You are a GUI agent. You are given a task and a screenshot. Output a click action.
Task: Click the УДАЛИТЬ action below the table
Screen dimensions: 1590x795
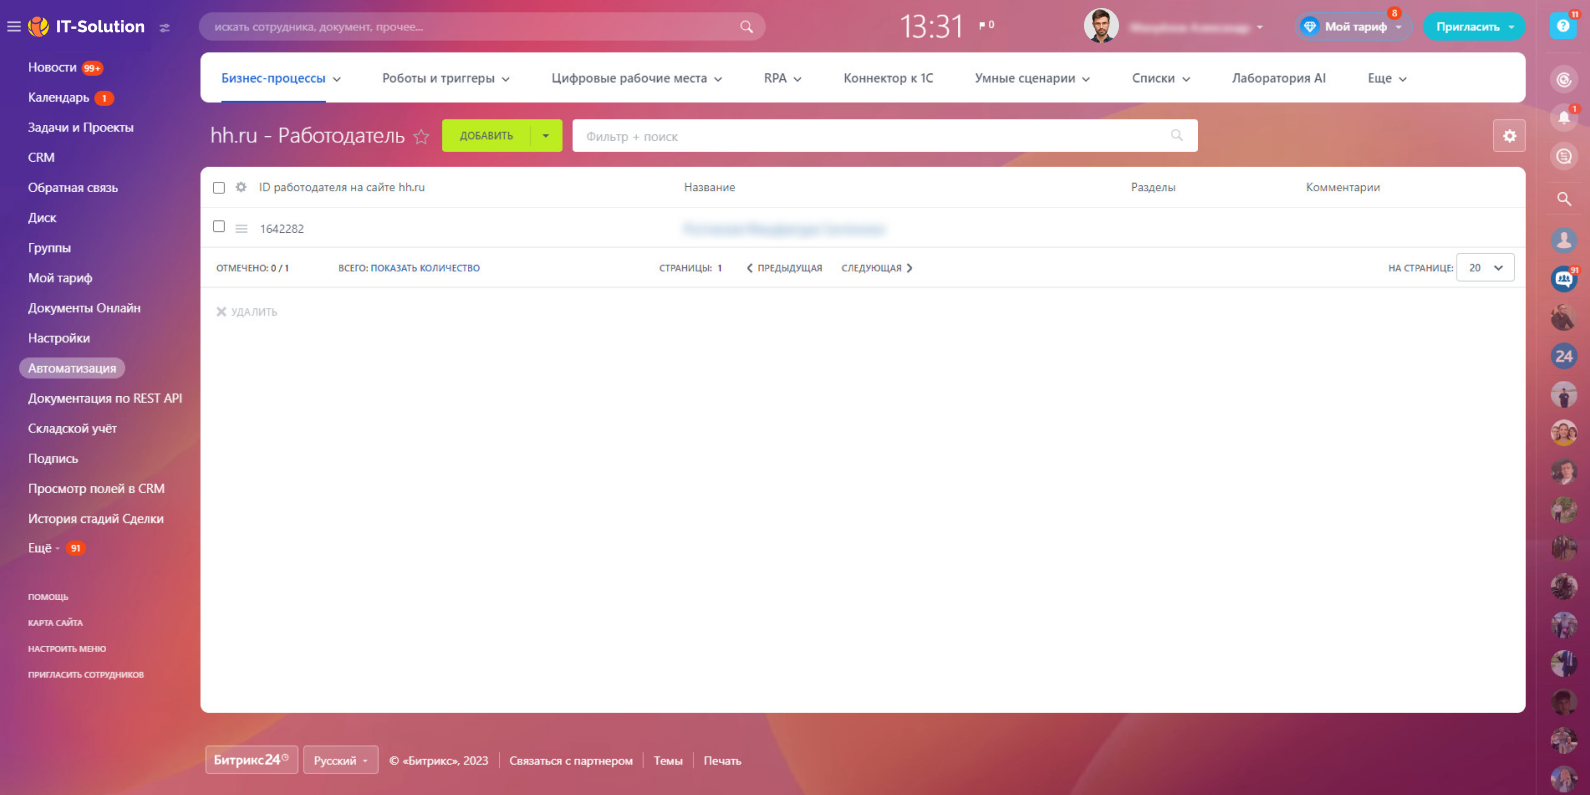pos(247,312)
